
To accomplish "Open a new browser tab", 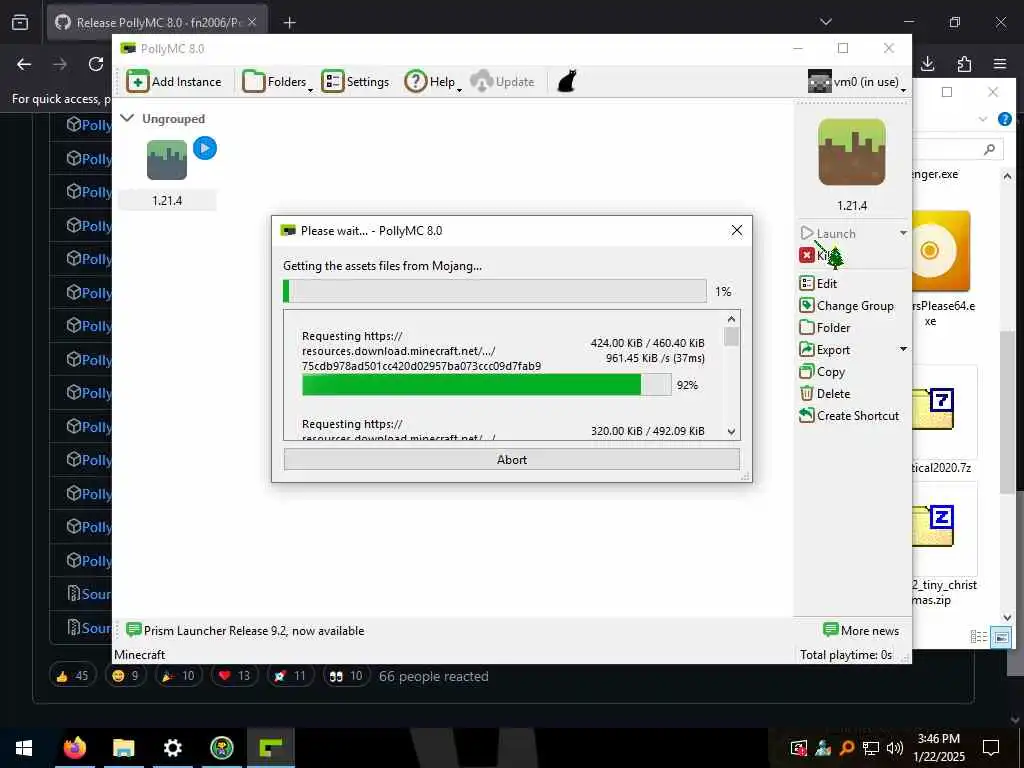I will coord(290,23).
